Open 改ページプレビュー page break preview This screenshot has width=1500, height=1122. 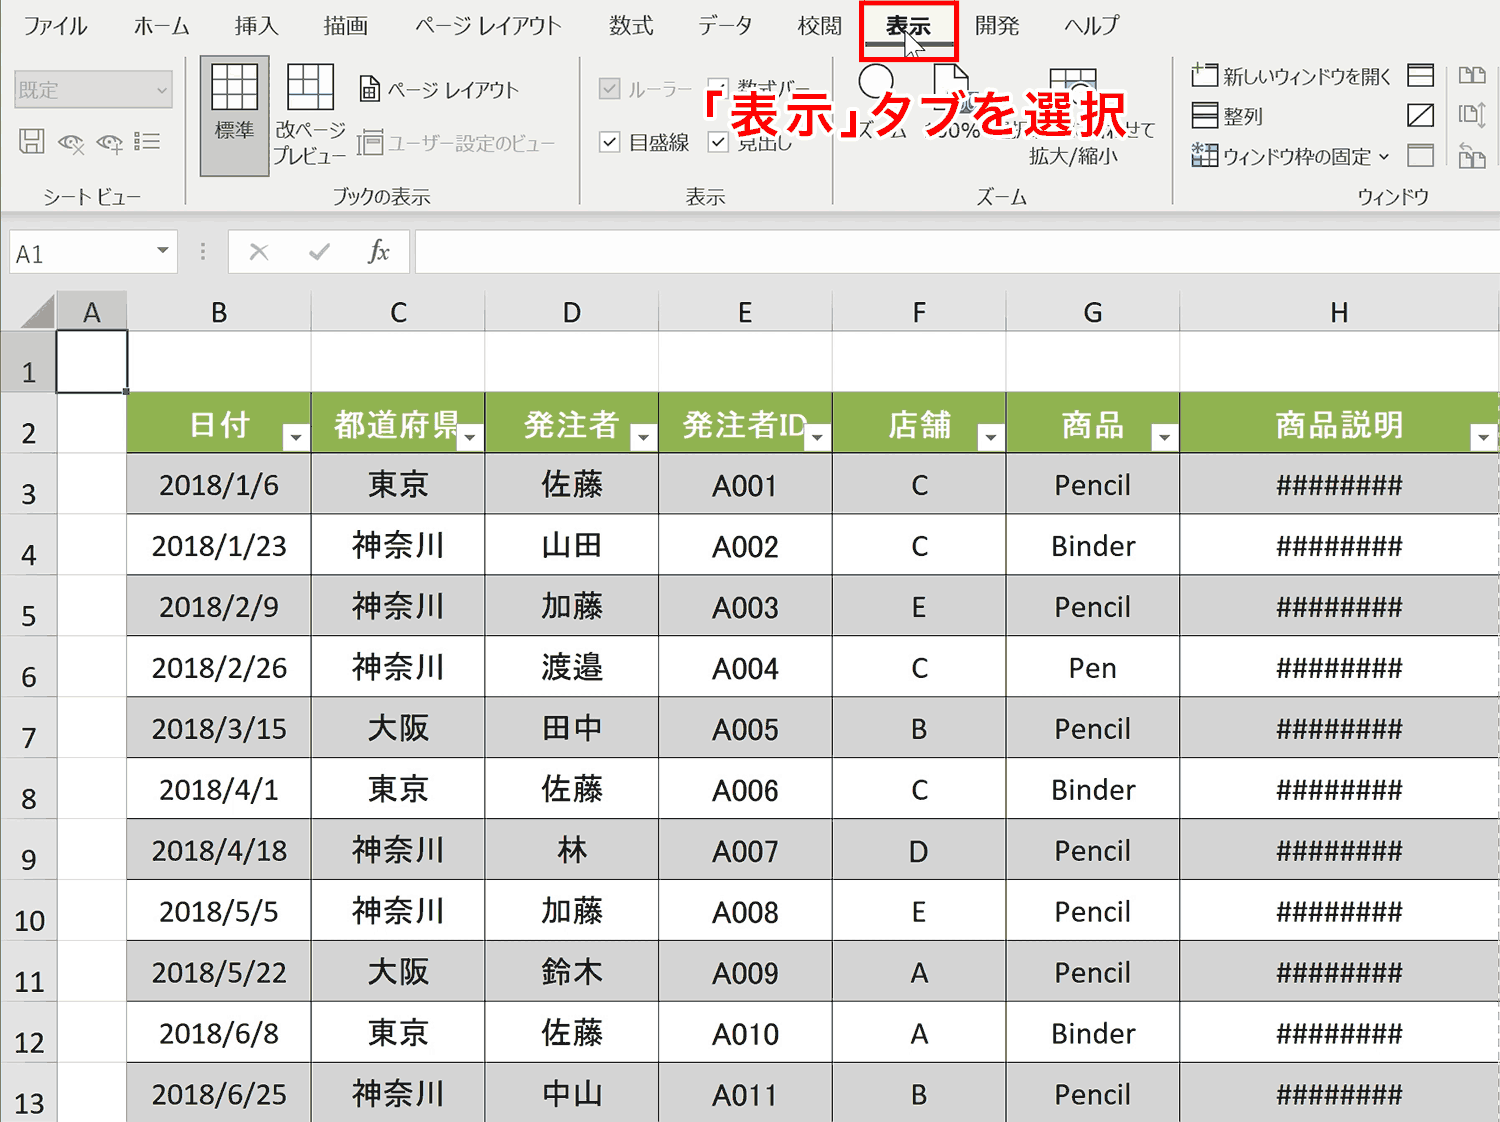(310, 115)
